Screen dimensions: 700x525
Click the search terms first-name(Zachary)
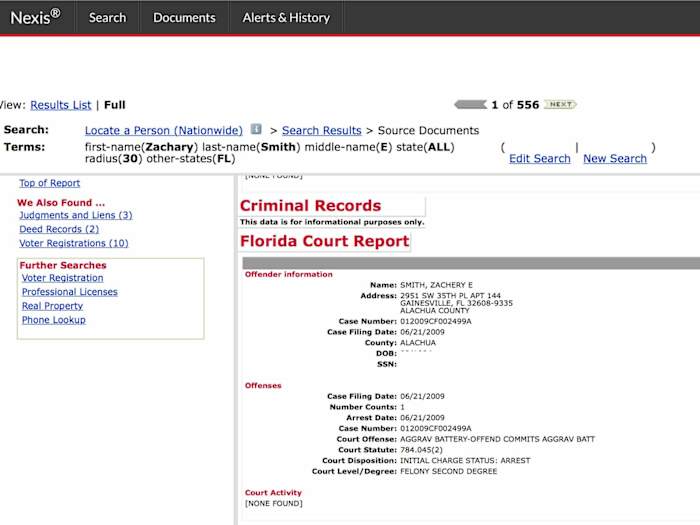[141, 147]
